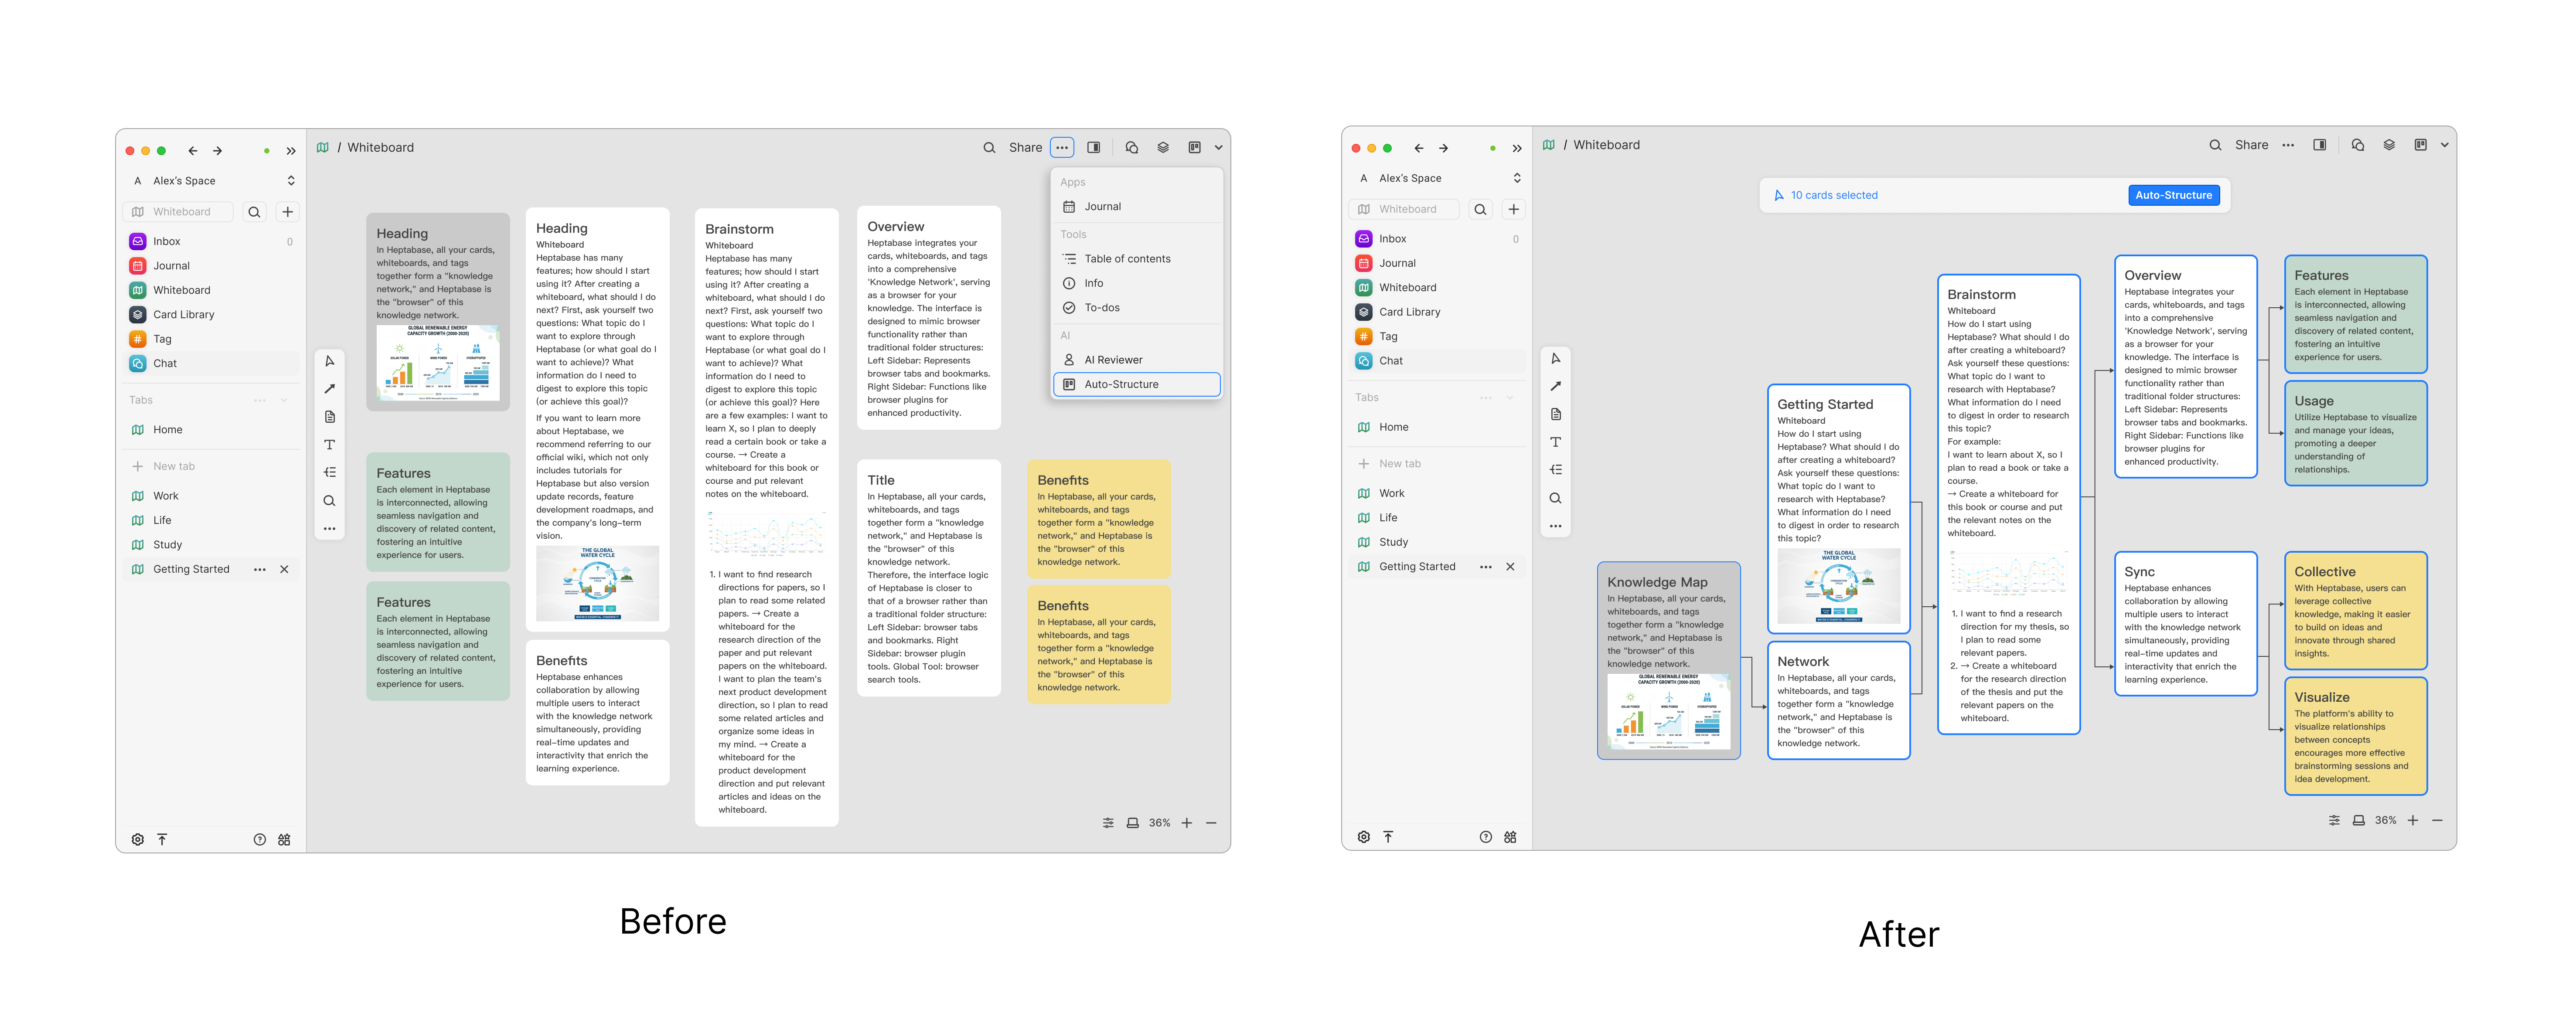This screenshot has height=1026, width=2576.
Task: Click Share in the After window header
Action: 2251,145
